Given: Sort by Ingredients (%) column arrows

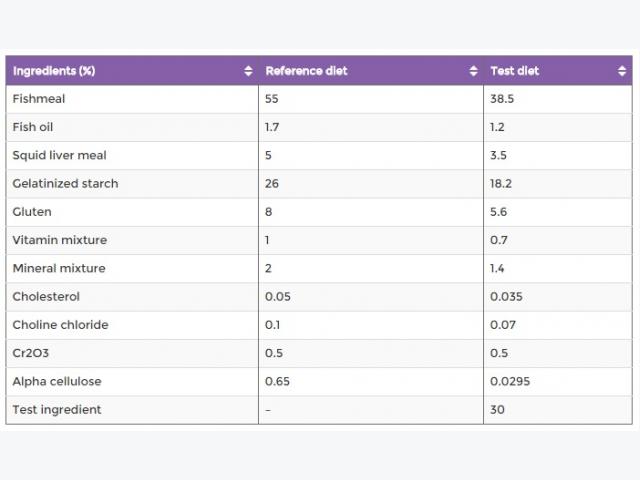Looking at the screenshot, I should 248,71.
